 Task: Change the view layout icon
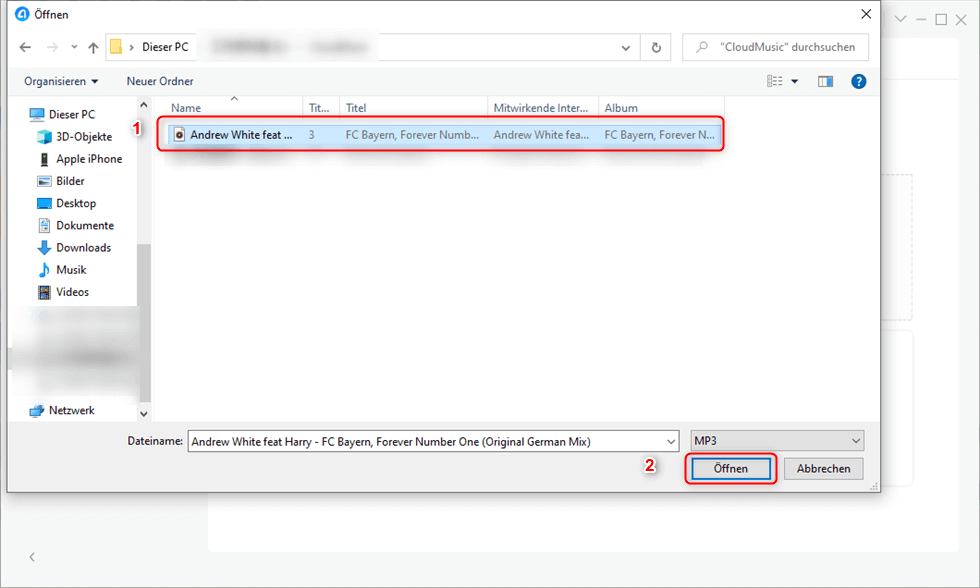pos(775,81)
